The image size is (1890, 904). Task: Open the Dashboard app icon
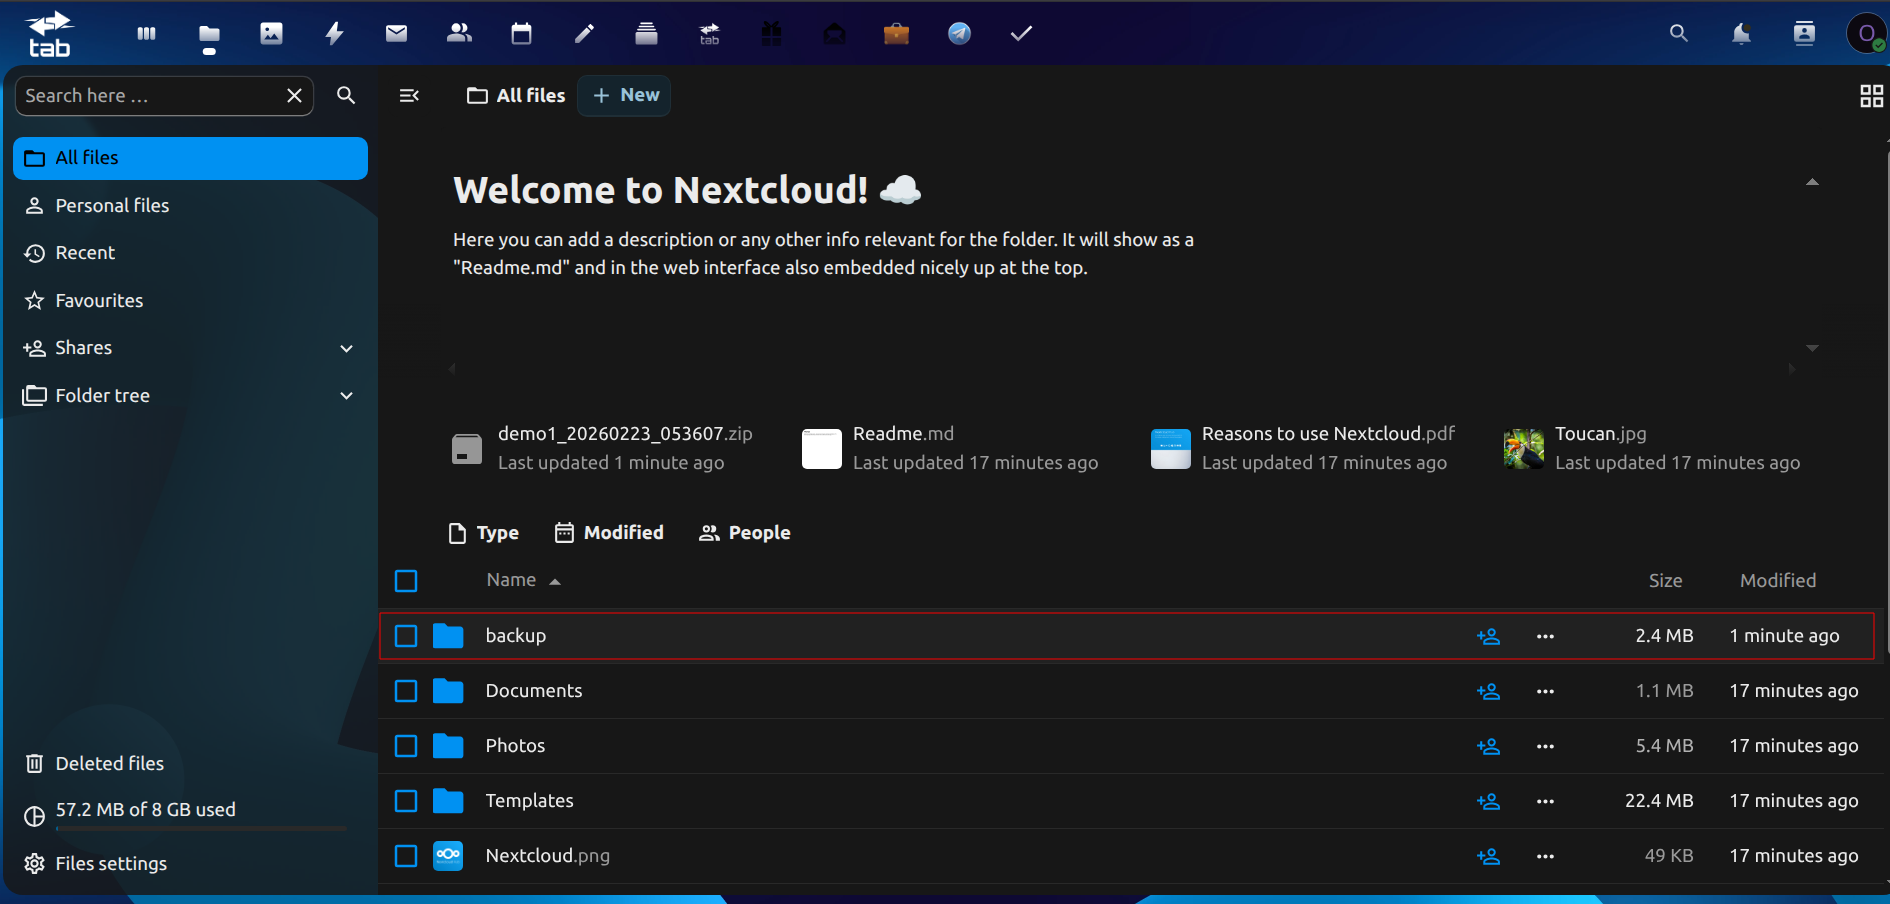[146, 34]
